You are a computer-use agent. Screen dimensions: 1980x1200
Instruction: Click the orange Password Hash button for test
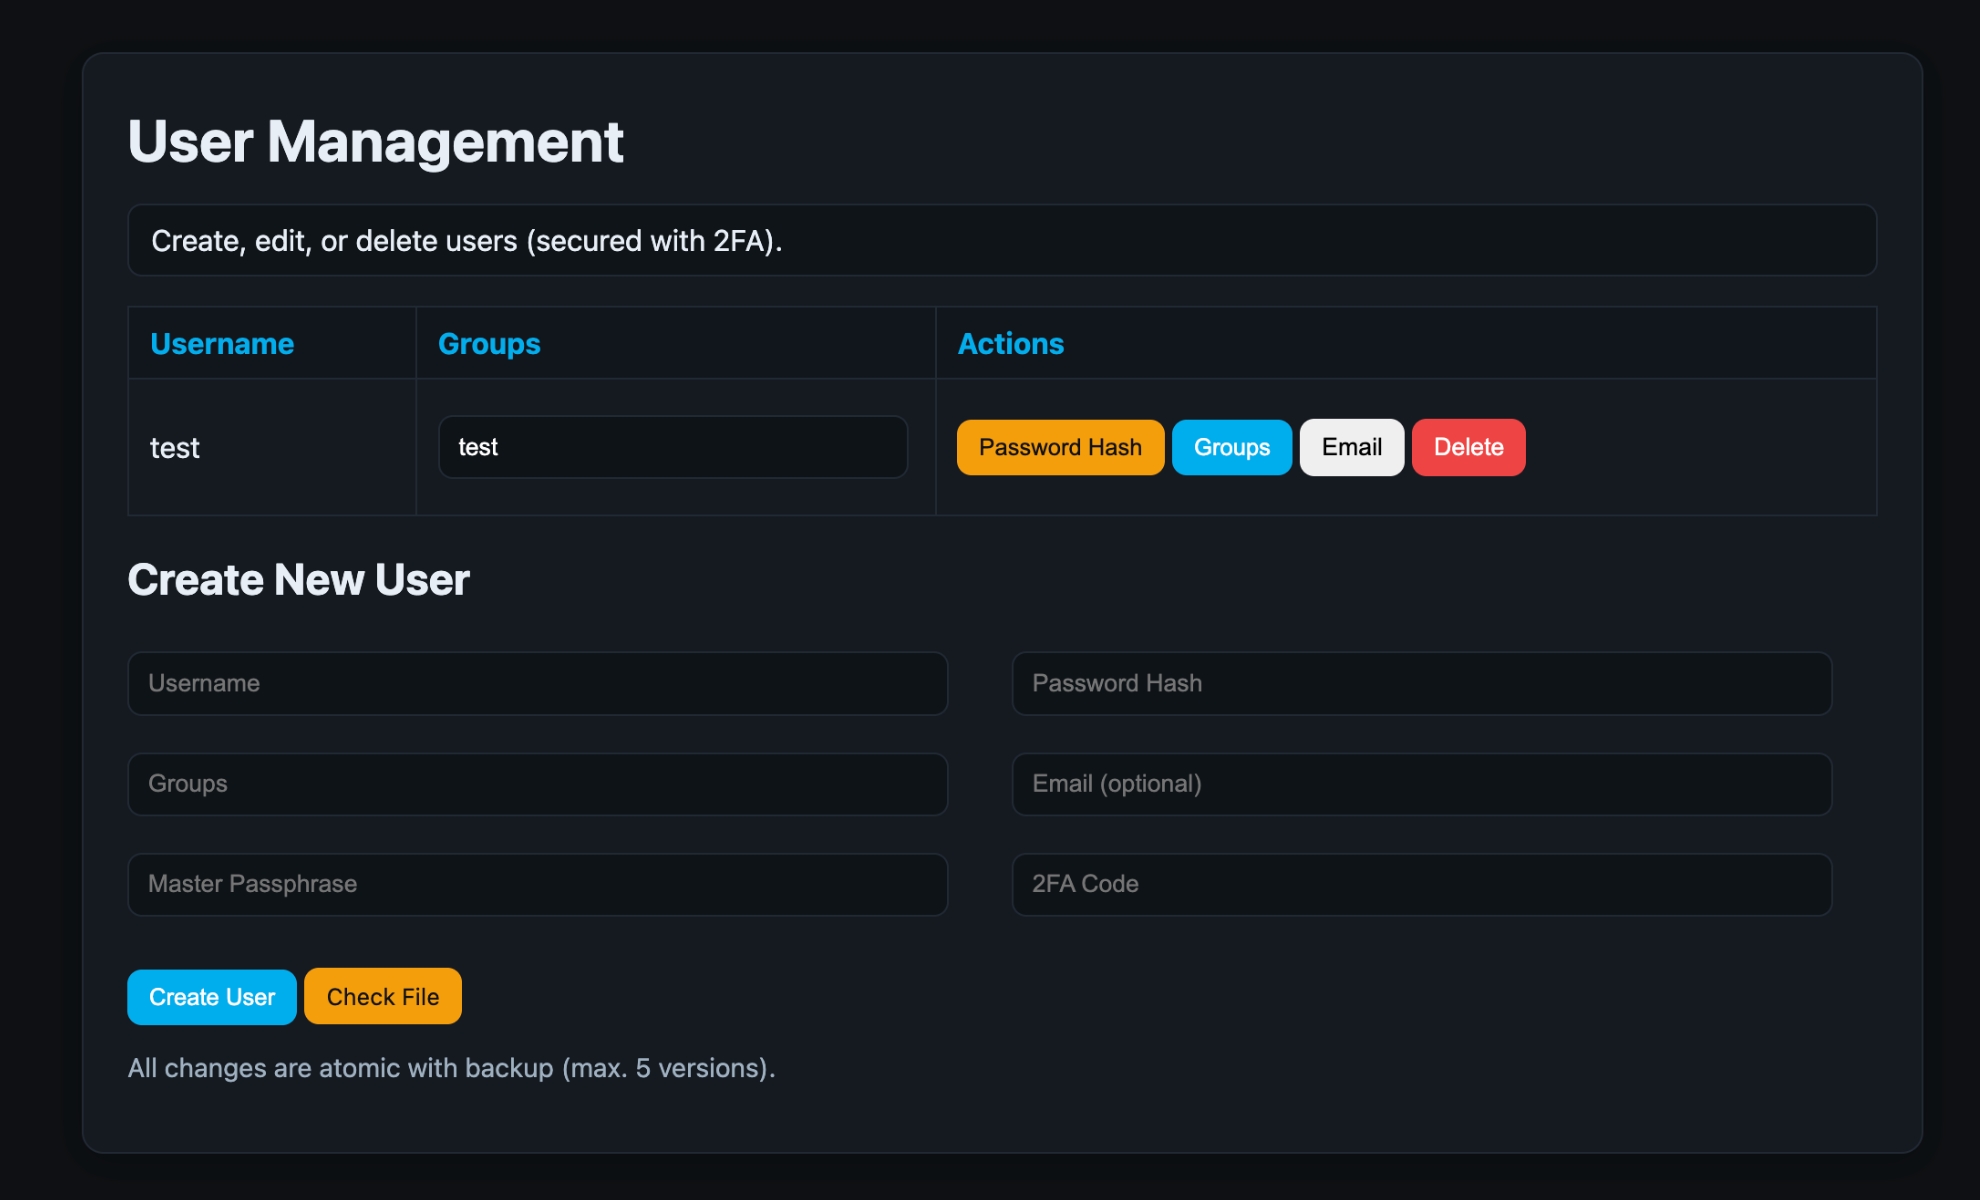click(x=1060, y=447)
